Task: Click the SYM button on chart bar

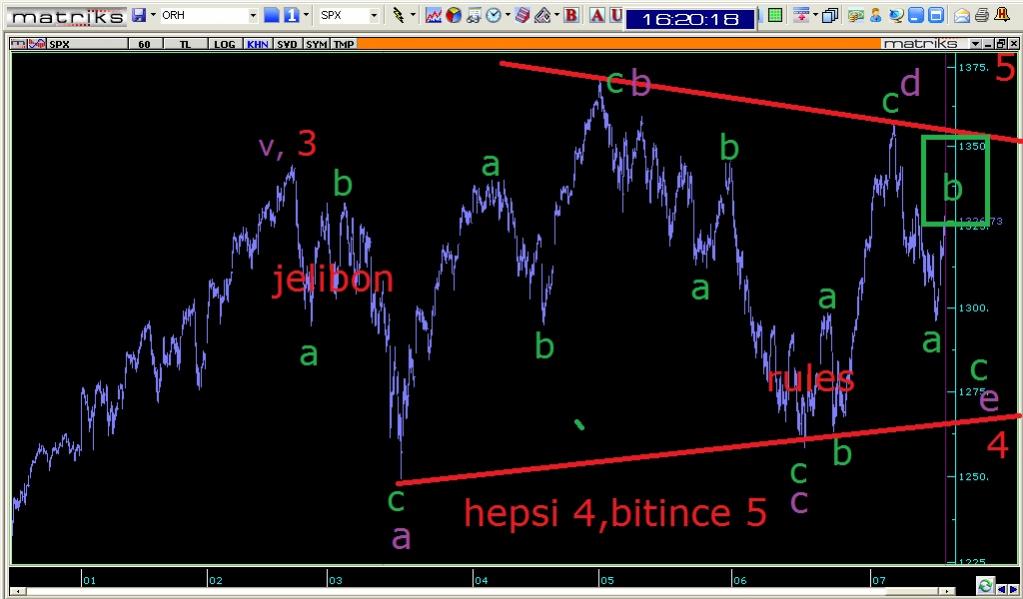Action: 316,45
